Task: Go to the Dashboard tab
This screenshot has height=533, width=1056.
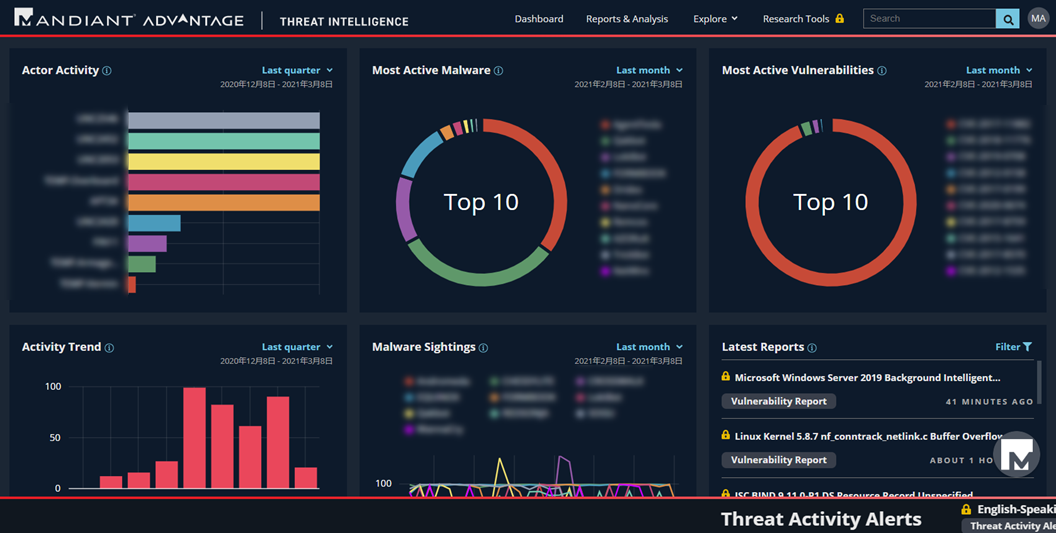Action: click(539, 19)
